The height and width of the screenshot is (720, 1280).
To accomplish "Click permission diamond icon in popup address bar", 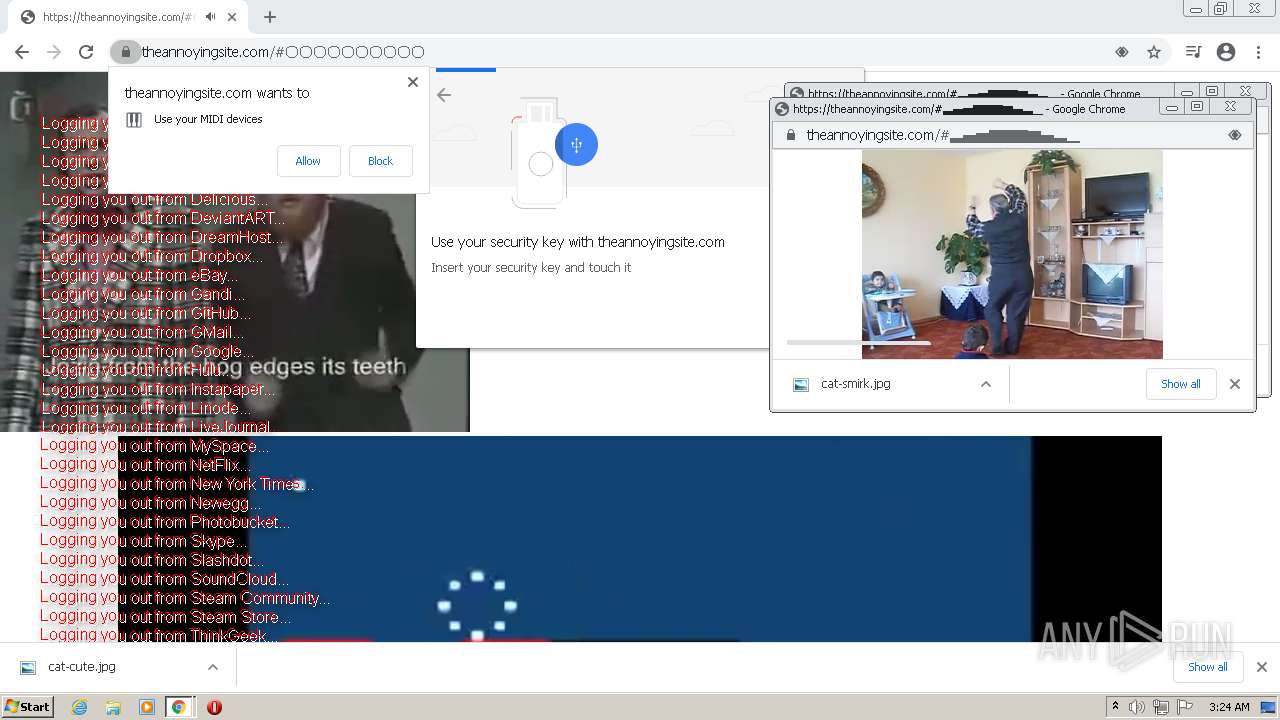I will tap(1235, 135).
